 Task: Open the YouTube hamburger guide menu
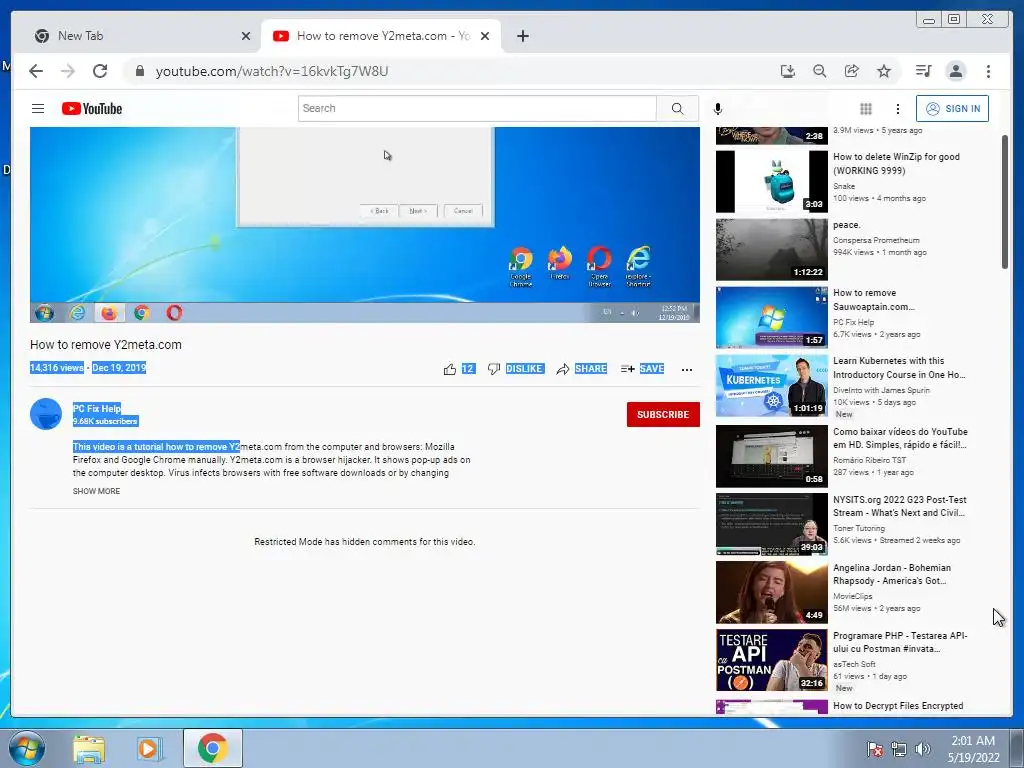[38, 108]
